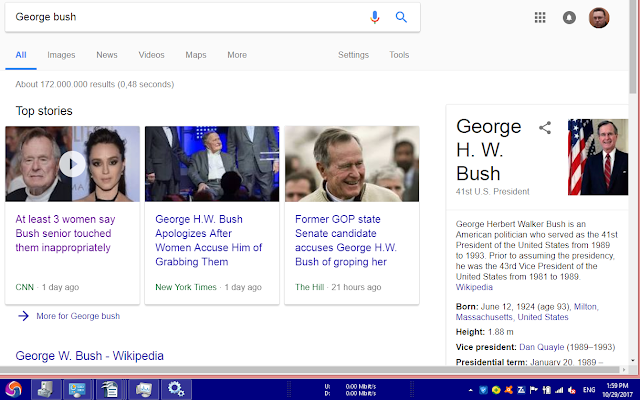The image size is (640, 400).
Task: Click the 'Top stories' heading
Action: (x=44, y=111)
